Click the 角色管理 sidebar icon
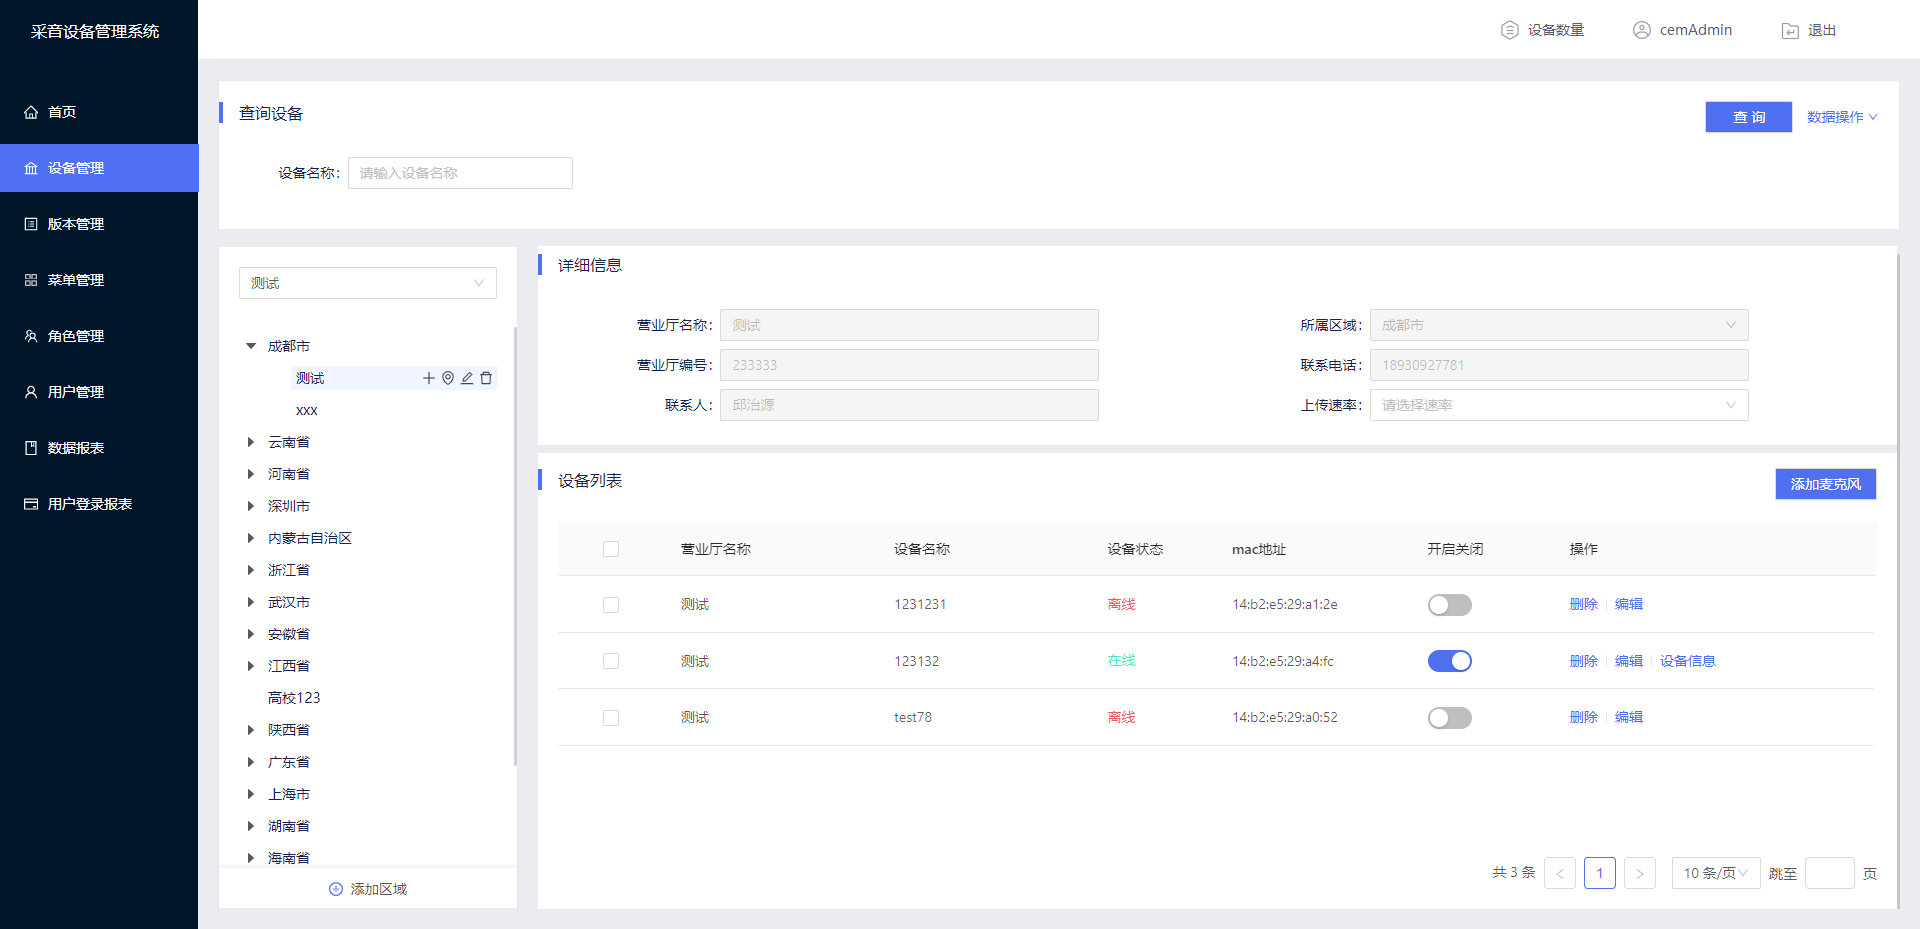 [x=31, y=336]
